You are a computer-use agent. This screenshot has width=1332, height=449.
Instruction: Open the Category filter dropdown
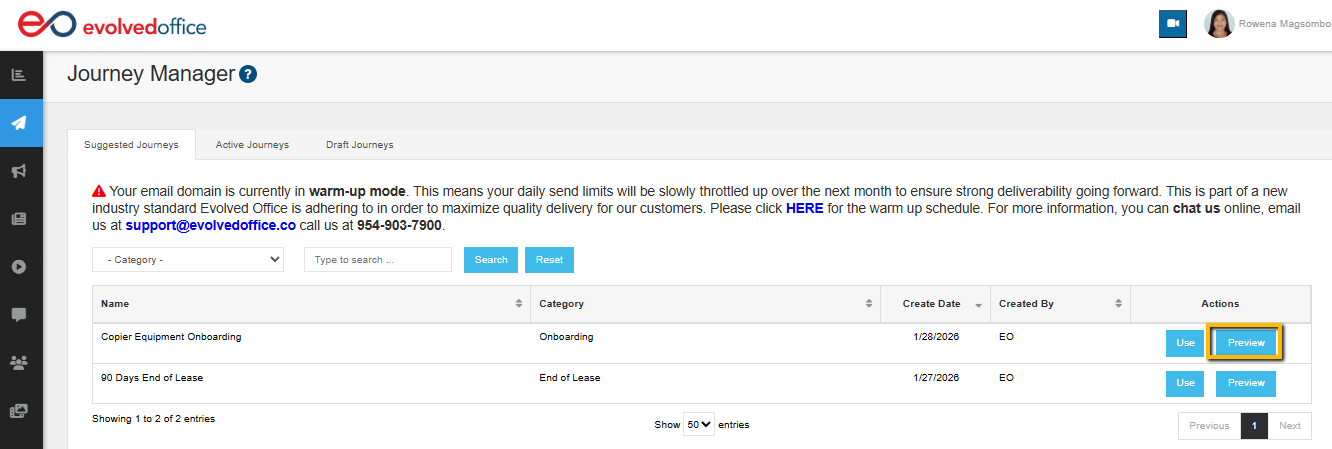tap(188, 260)
